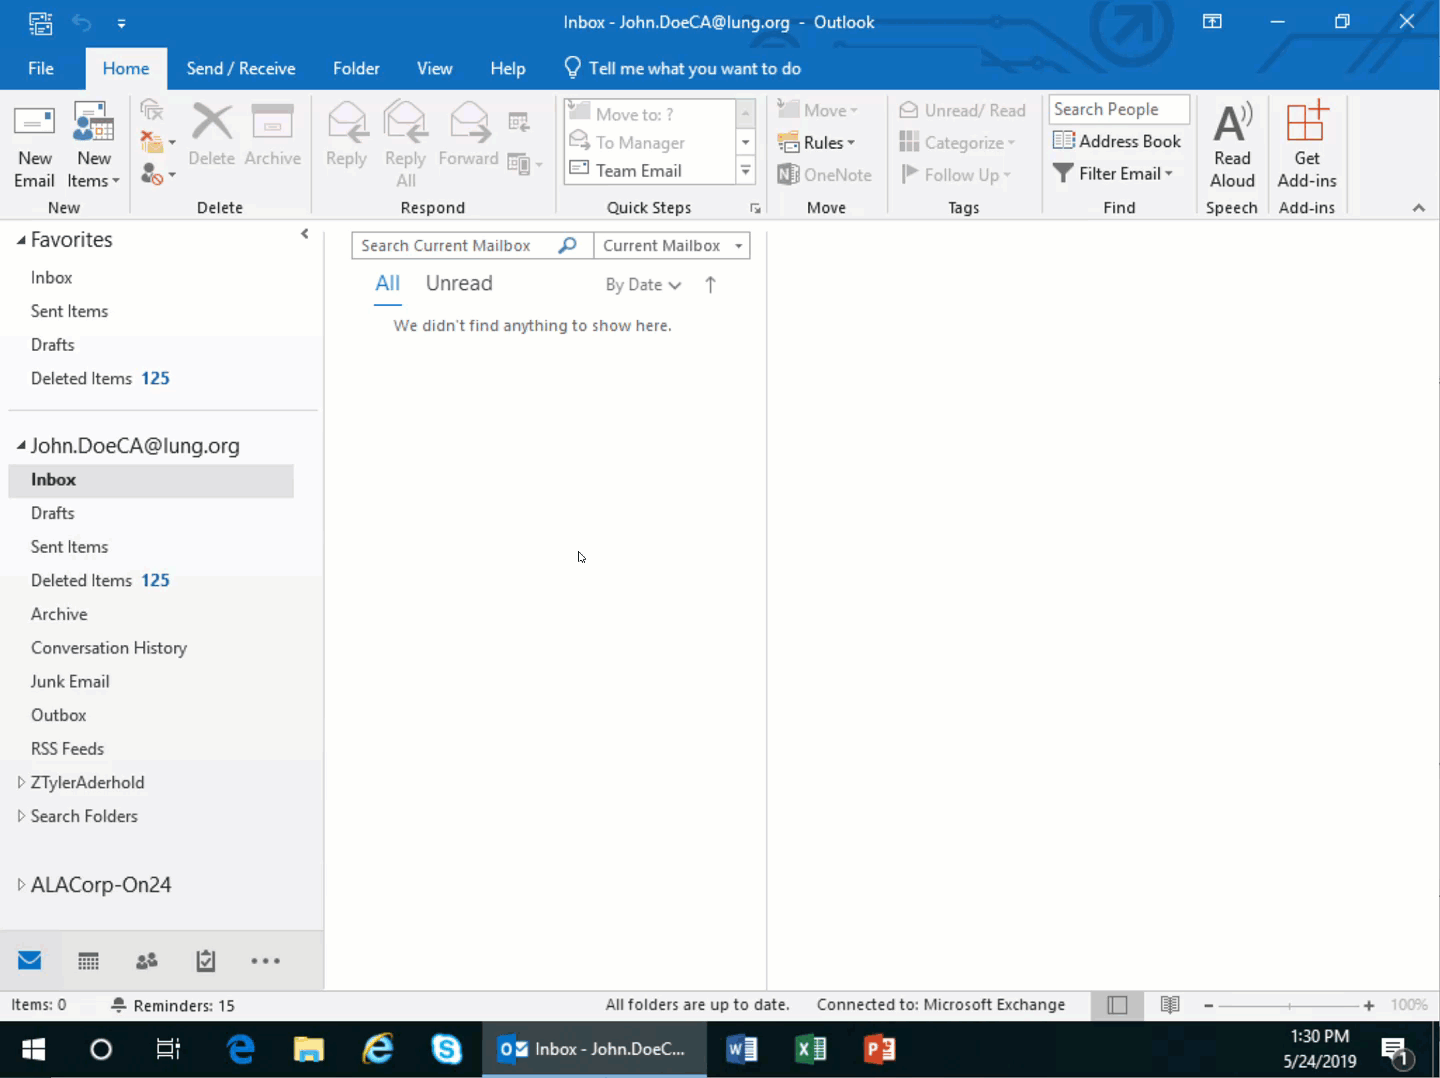Screen dimensions: 1440x1078
Task: Expand the ALACorp-On24 mailbox
Action: pyautogui.click(x=21, y=885)
